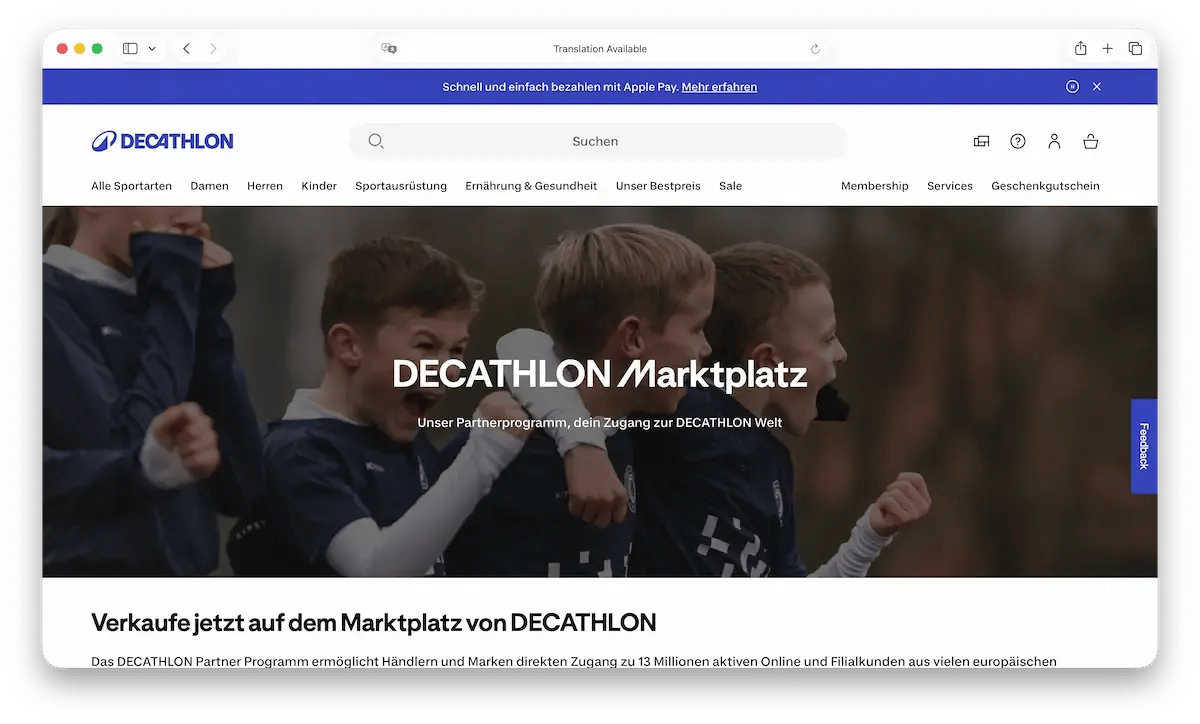Click the Schnell und einfach bezahlen banner text
The width and height of the screenshot is (1200, 724).
point(560,87)
